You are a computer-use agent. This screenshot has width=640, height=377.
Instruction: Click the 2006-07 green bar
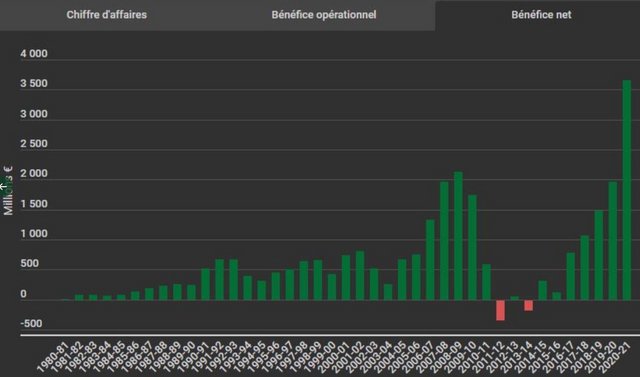click(430, 260)
